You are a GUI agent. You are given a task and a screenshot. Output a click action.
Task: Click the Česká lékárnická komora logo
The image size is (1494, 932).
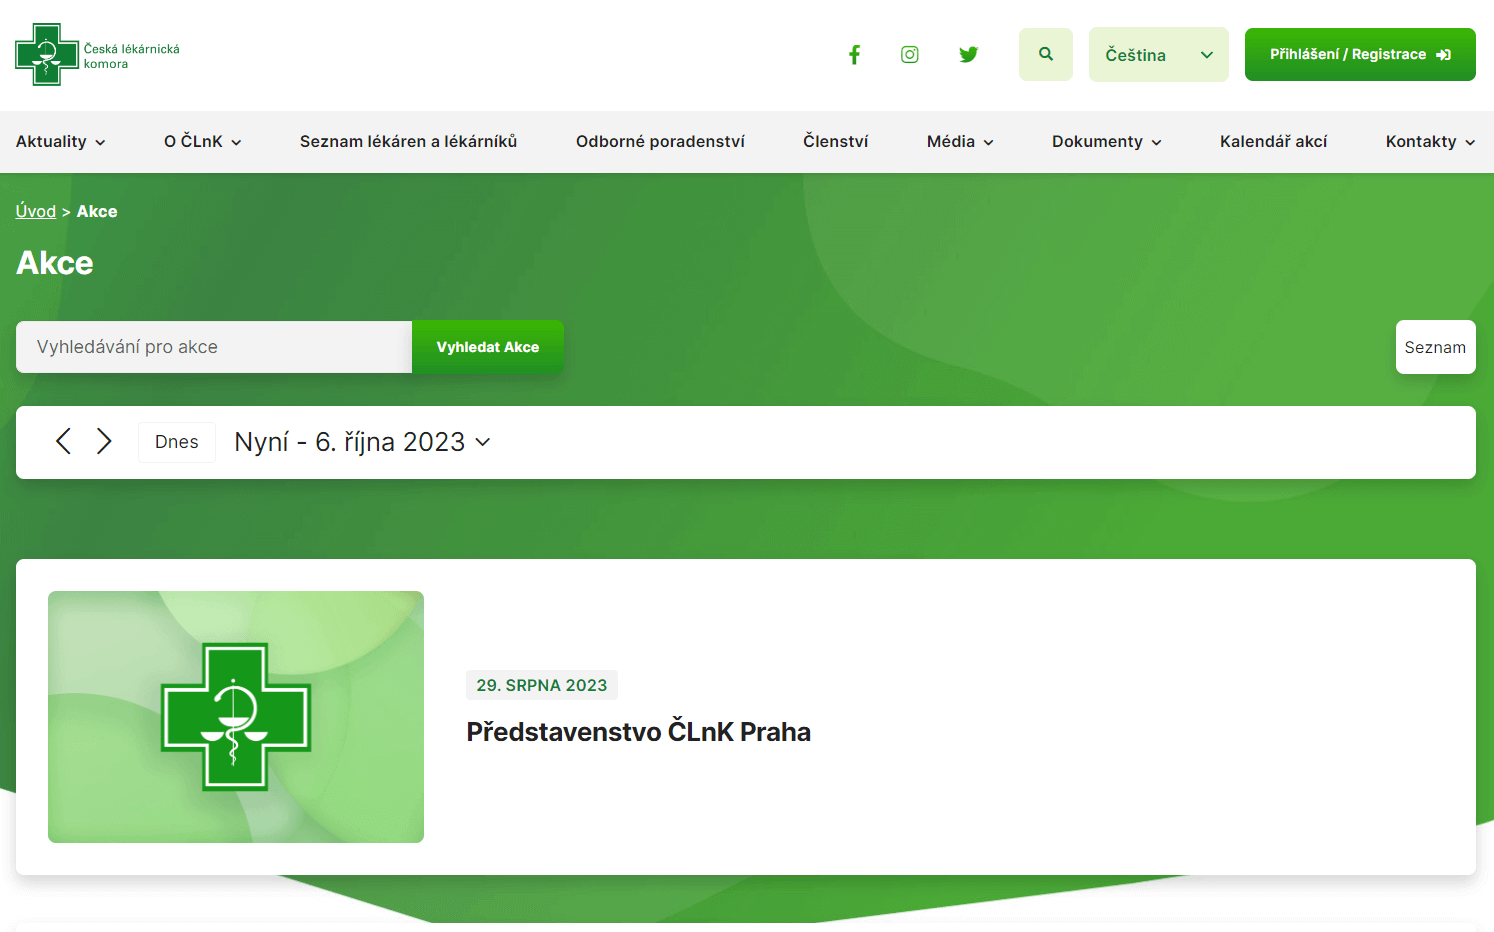click(x=98, y=55)
